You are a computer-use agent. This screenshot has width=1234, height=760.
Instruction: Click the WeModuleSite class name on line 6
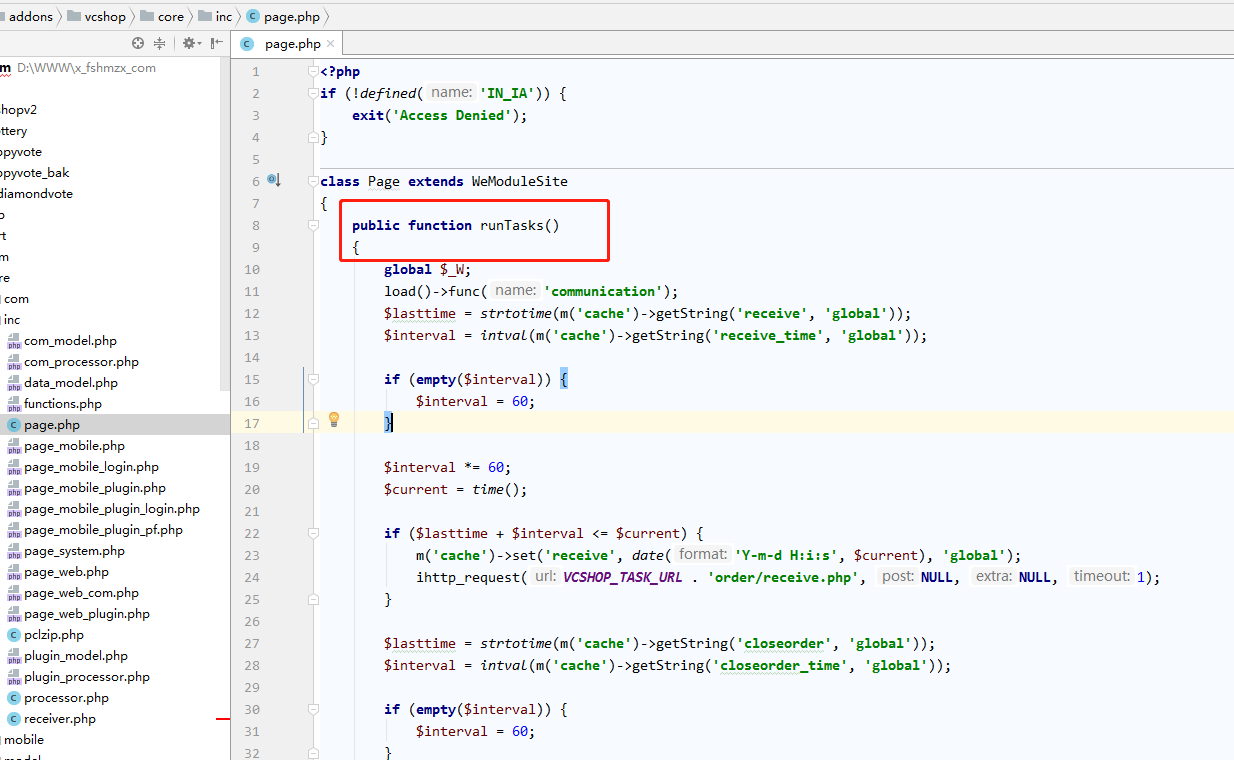519,181
